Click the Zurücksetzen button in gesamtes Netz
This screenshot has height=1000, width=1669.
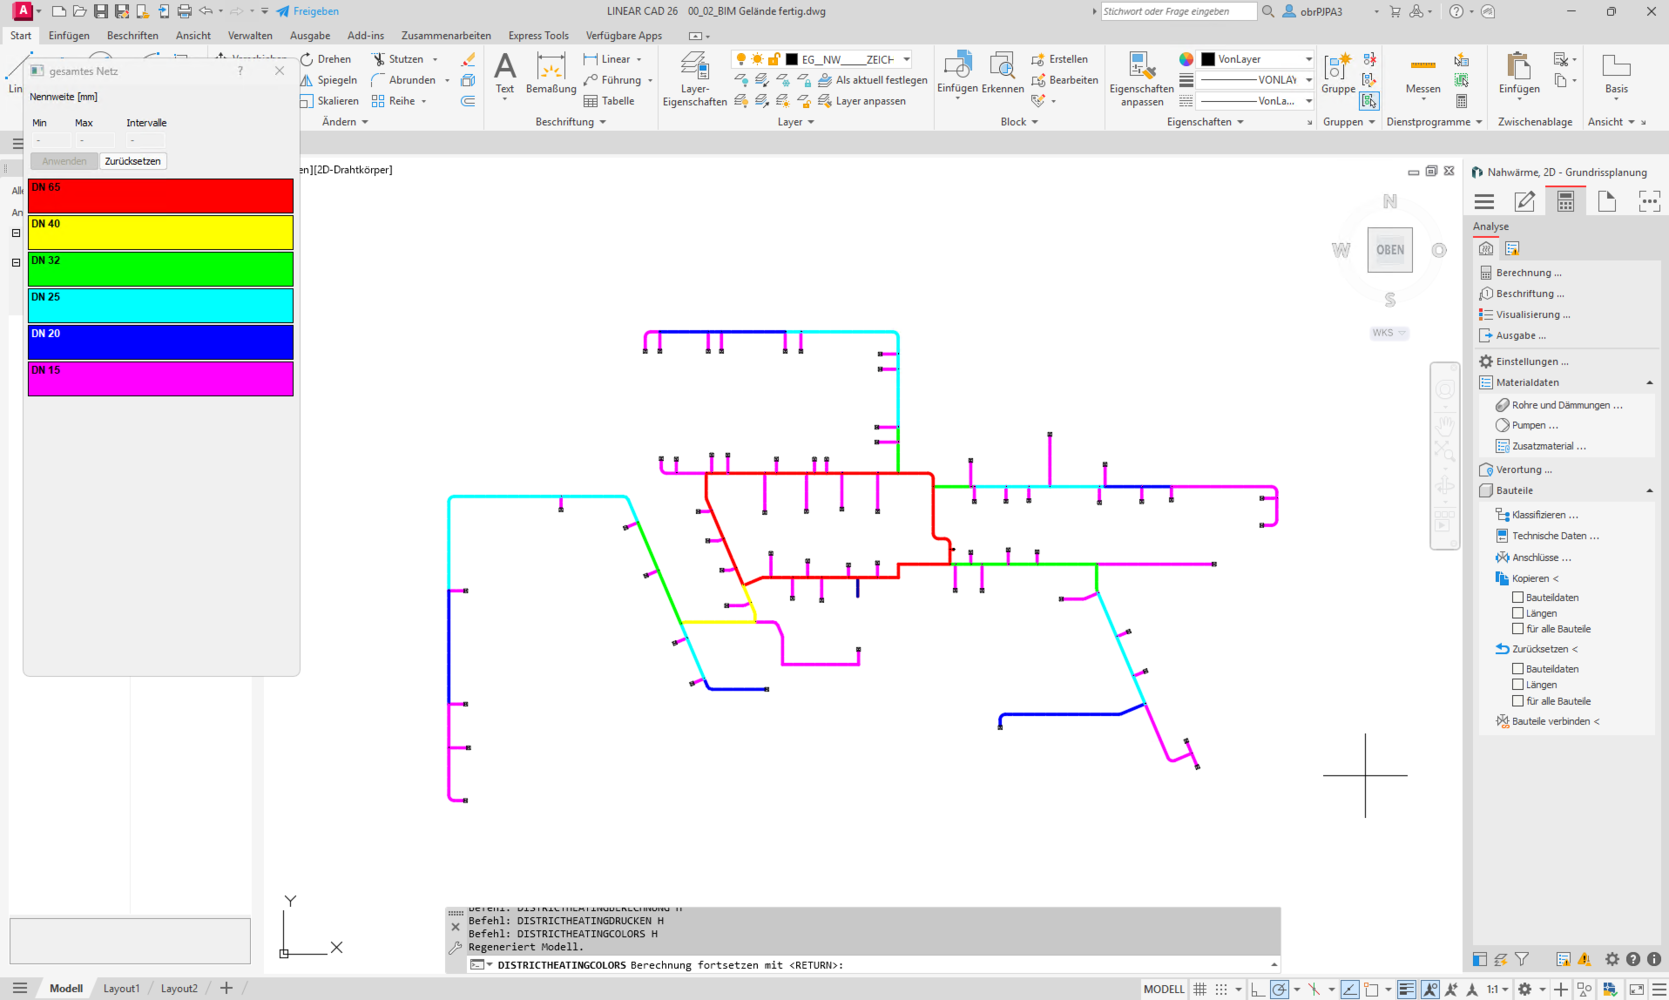(132, 161)
